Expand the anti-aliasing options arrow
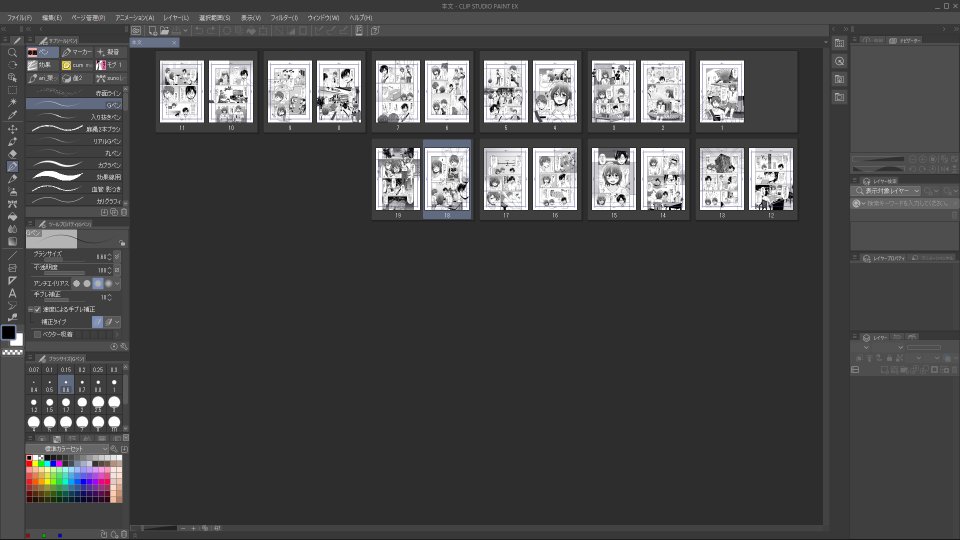Viewport: 960px width, 540px height. [x=118, y=283]
